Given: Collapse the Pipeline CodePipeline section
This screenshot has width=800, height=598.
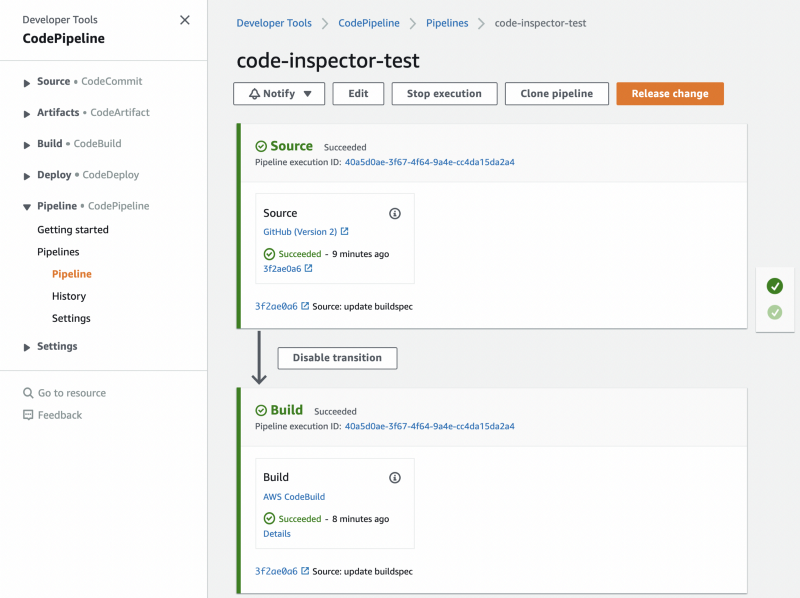Looking at the screenshot, I should [x=27, y=207].
